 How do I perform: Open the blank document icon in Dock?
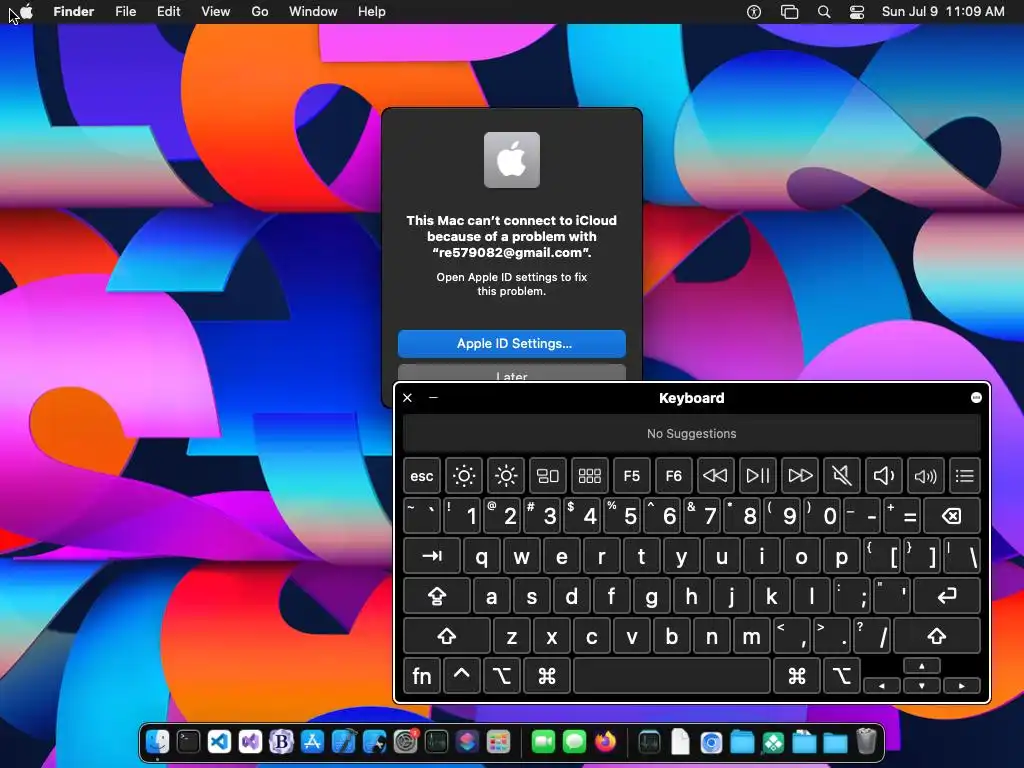[680, 742]
